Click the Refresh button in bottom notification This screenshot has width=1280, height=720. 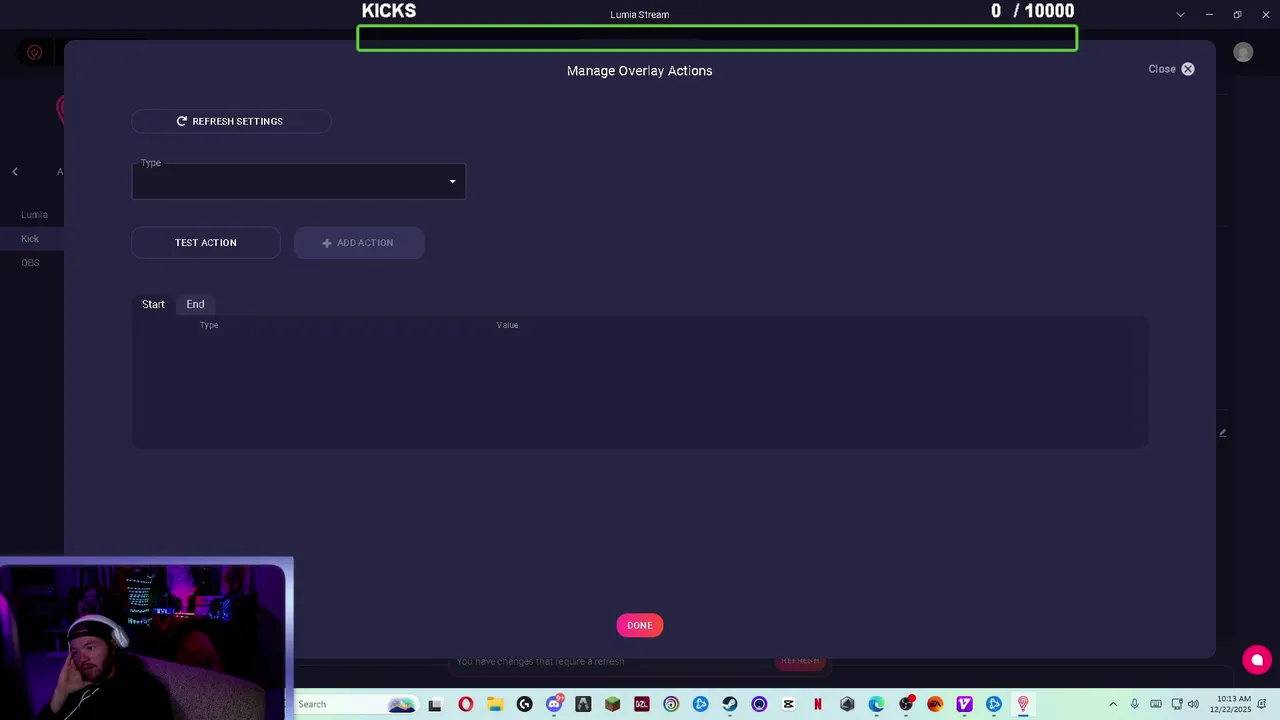(x=800, y=661)
